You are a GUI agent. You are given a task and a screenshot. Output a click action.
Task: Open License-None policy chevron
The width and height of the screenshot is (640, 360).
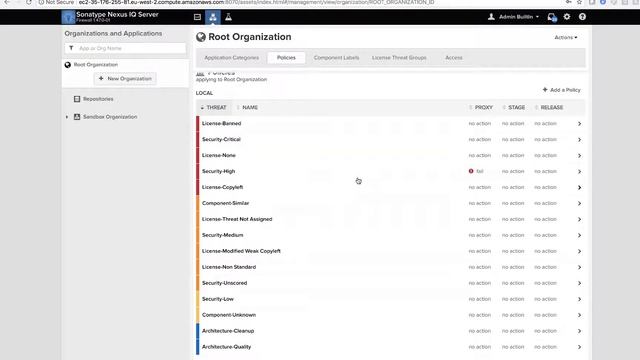[579, 156]
